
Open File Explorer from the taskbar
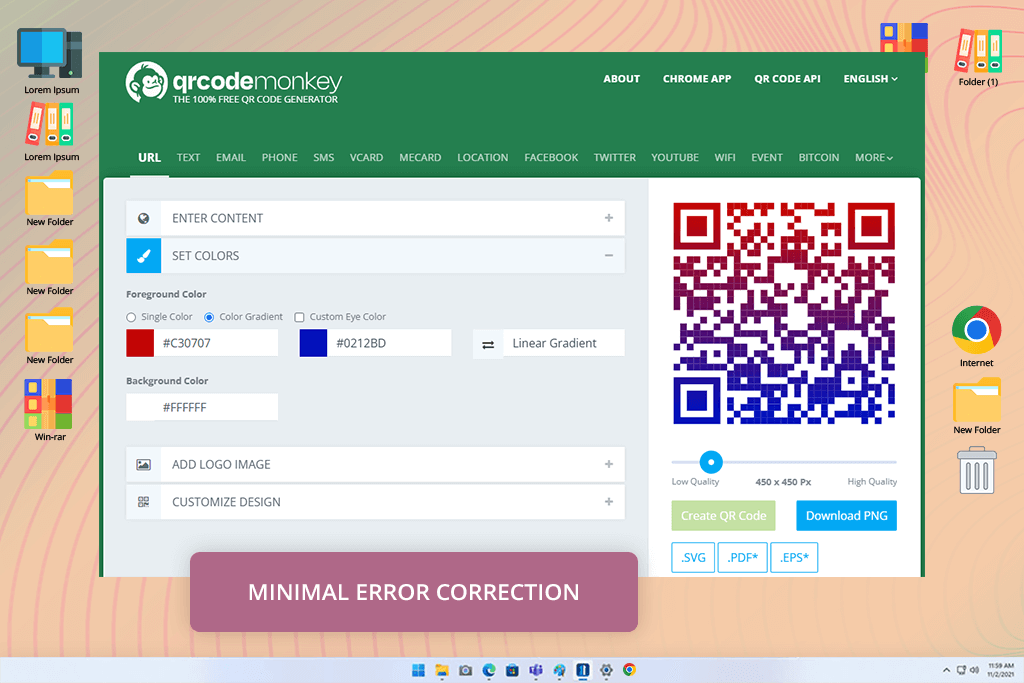(442, 670)
